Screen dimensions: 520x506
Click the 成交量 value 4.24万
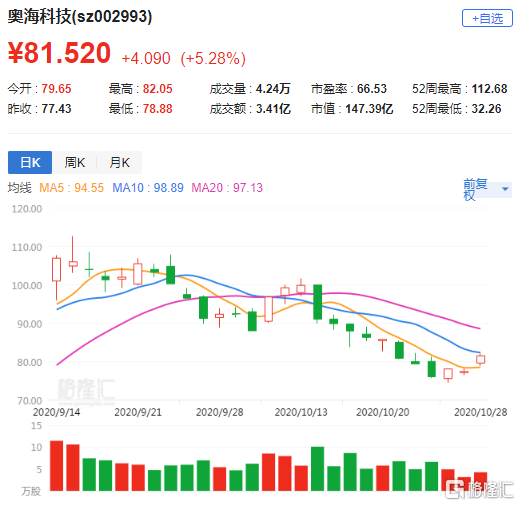click(x=273, y=89)
